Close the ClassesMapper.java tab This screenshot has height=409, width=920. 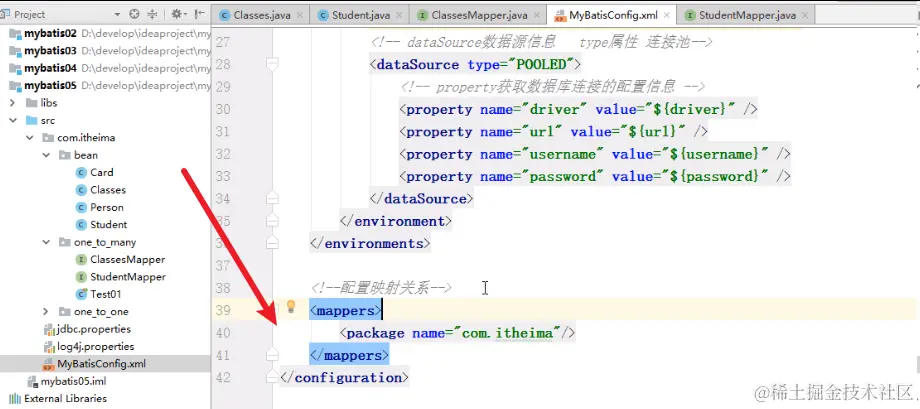[x=536, y=16]
